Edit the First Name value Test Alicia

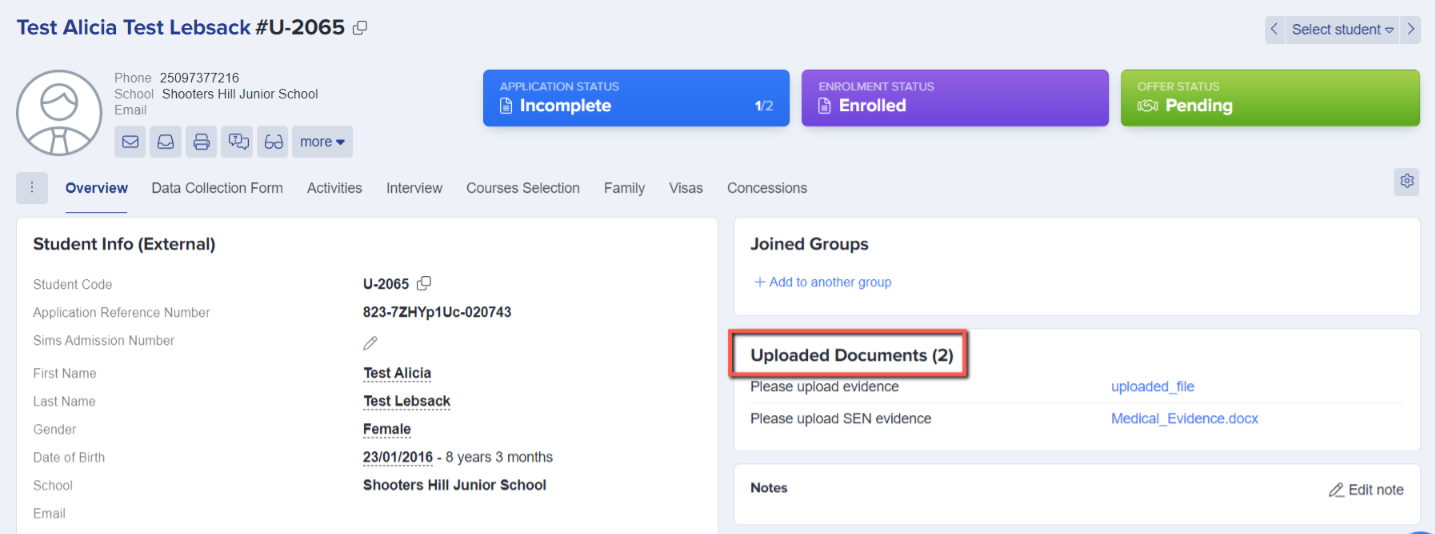[397, 373]
